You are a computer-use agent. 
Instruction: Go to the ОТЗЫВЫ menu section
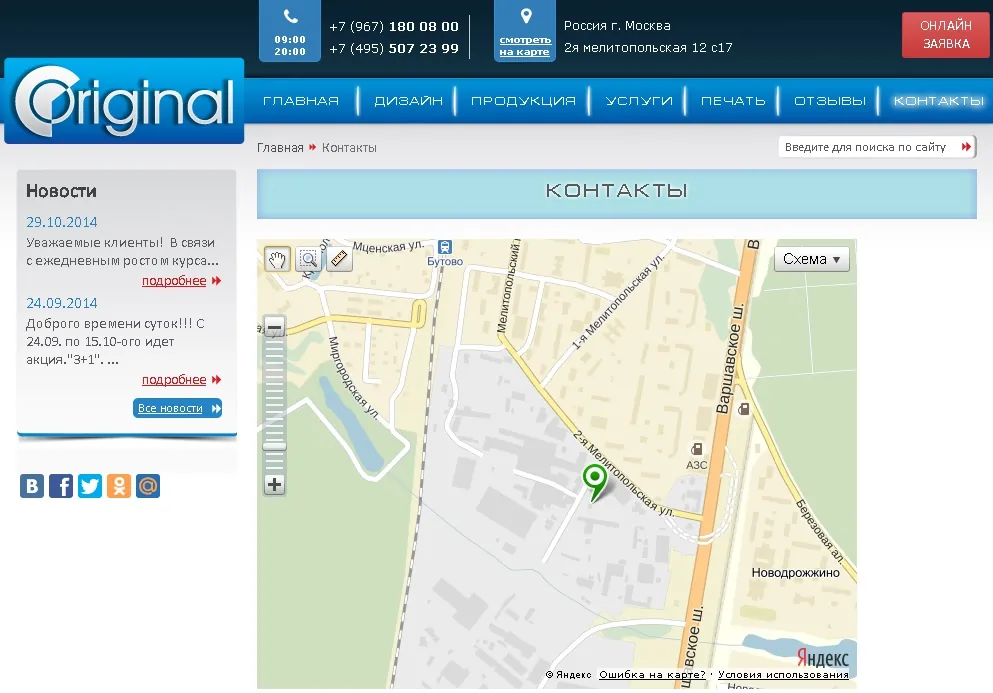[x=830, y=101]
